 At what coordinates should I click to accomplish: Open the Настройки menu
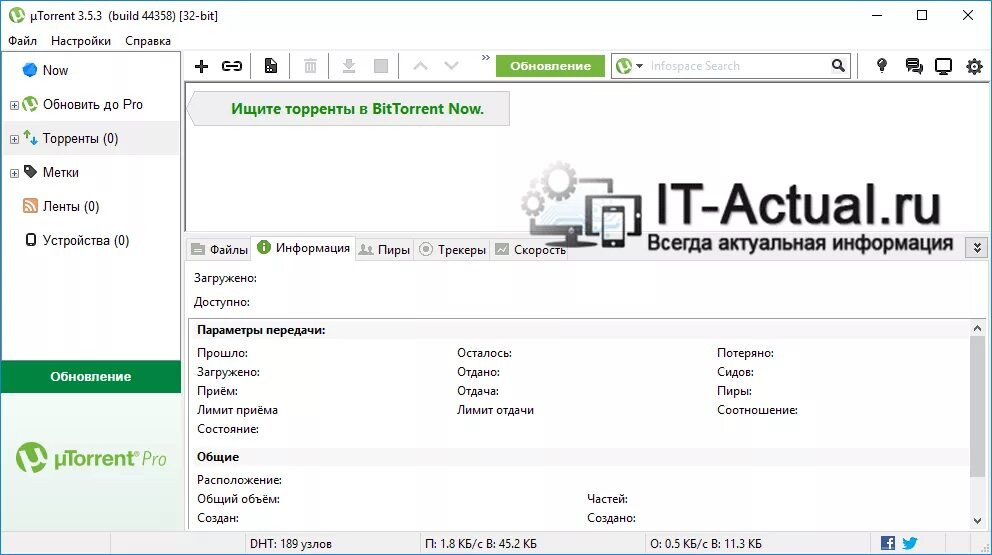(81, 41)
